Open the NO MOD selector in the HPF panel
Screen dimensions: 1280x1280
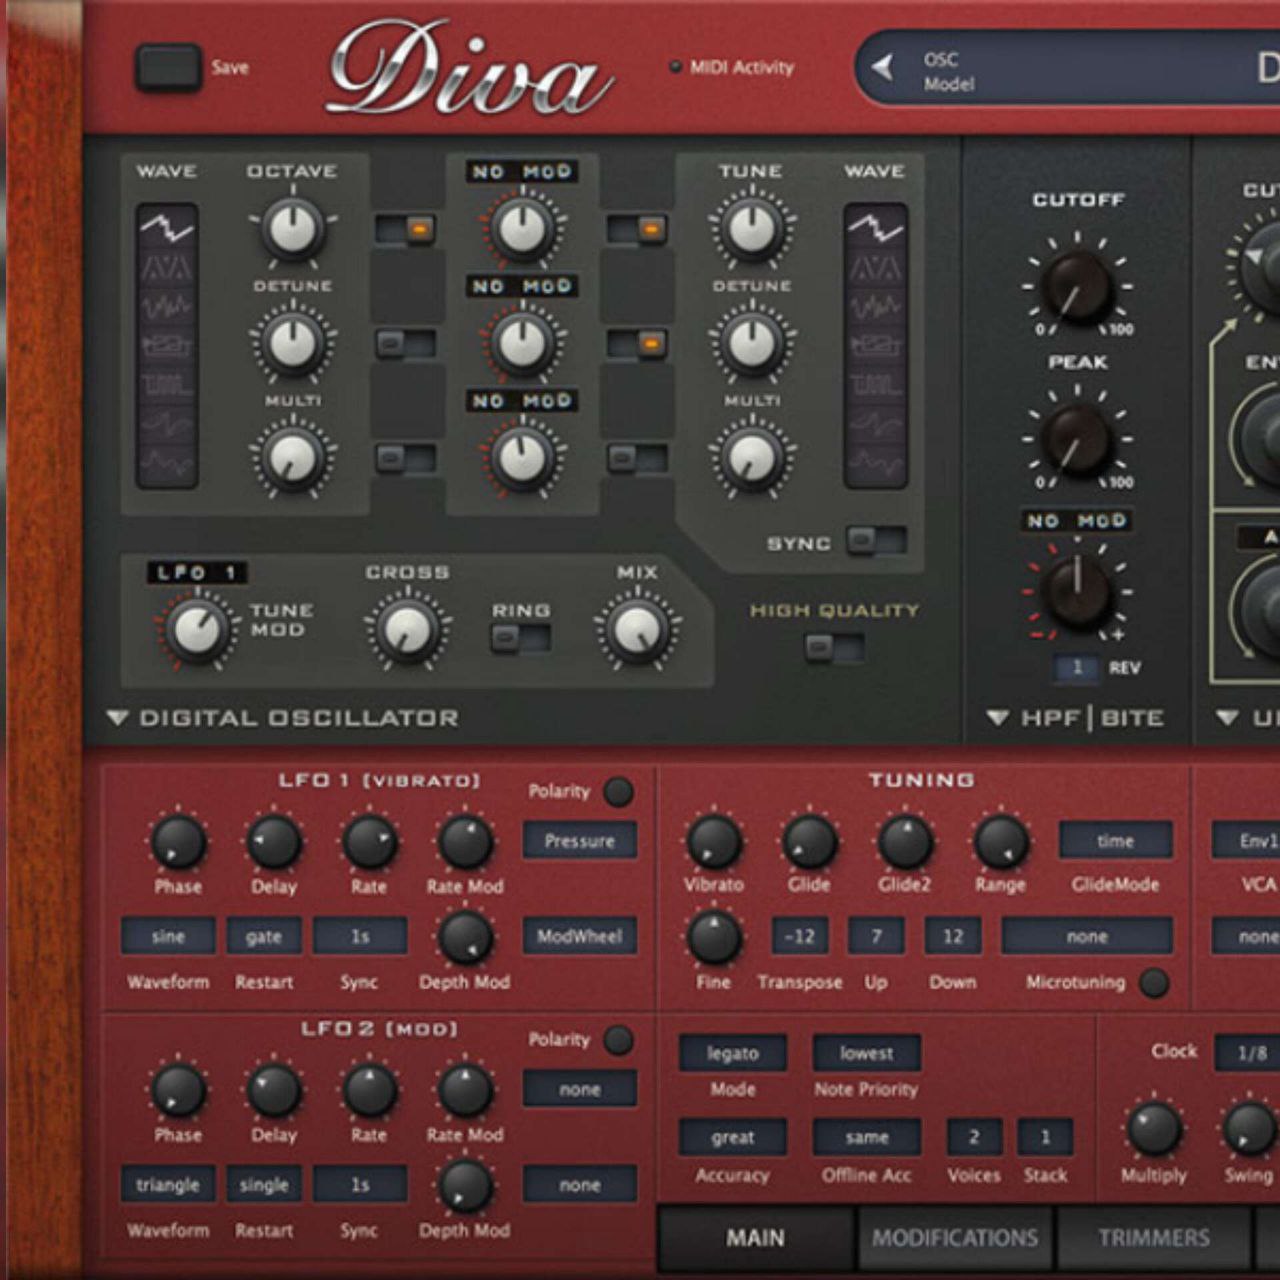click(x=1077, y=521)
